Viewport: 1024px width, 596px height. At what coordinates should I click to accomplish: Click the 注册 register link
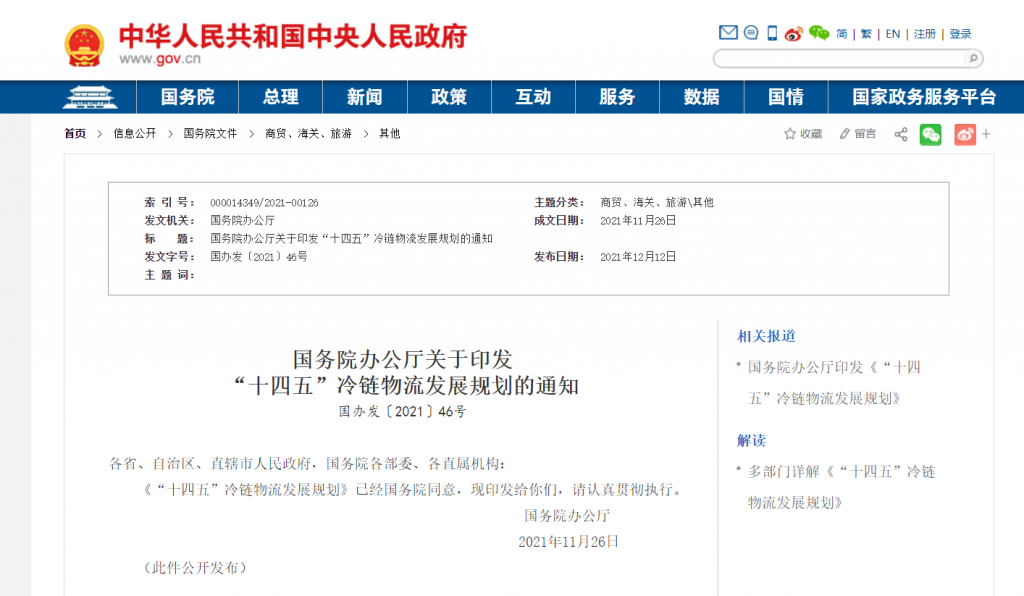pos(922,32)
